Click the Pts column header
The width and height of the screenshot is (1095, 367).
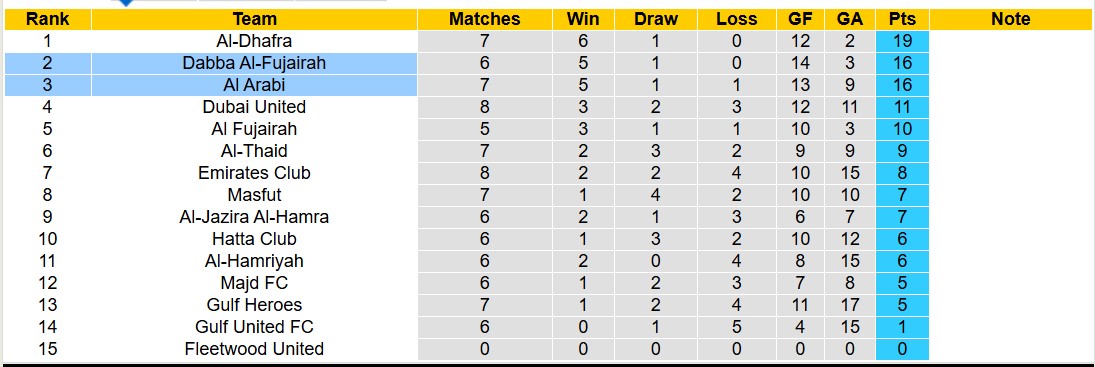902,19
